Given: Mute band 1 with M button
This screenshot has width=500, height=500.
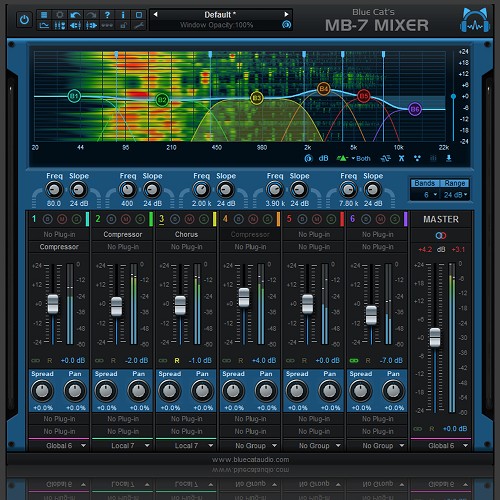Looking at the screenshot, I should point(62,219).
